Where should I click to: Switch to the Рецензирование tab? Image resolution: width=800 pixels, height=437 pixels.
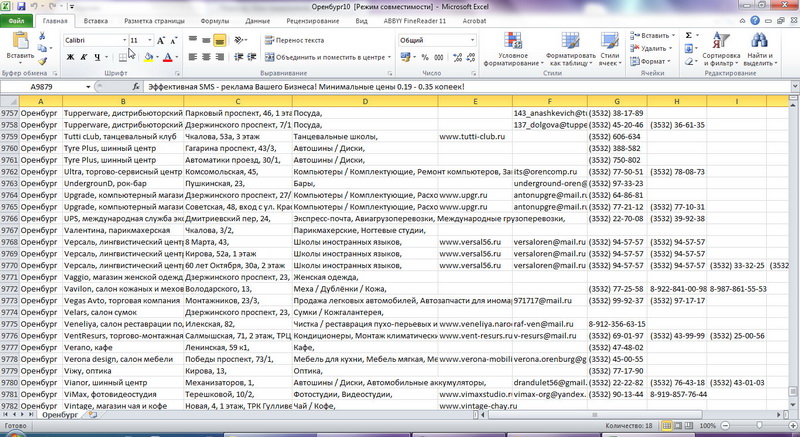pos(313,21)
